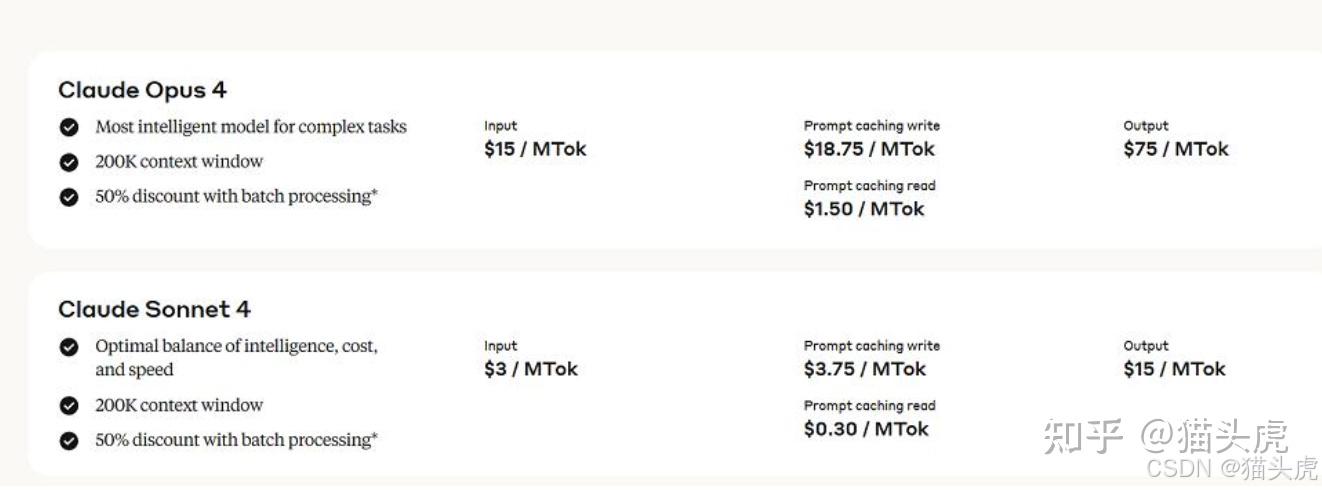Viewport: 1322px width, 490px height.
Task: Click checkmark beside Opus 200K context window
Action: (69, 162)
